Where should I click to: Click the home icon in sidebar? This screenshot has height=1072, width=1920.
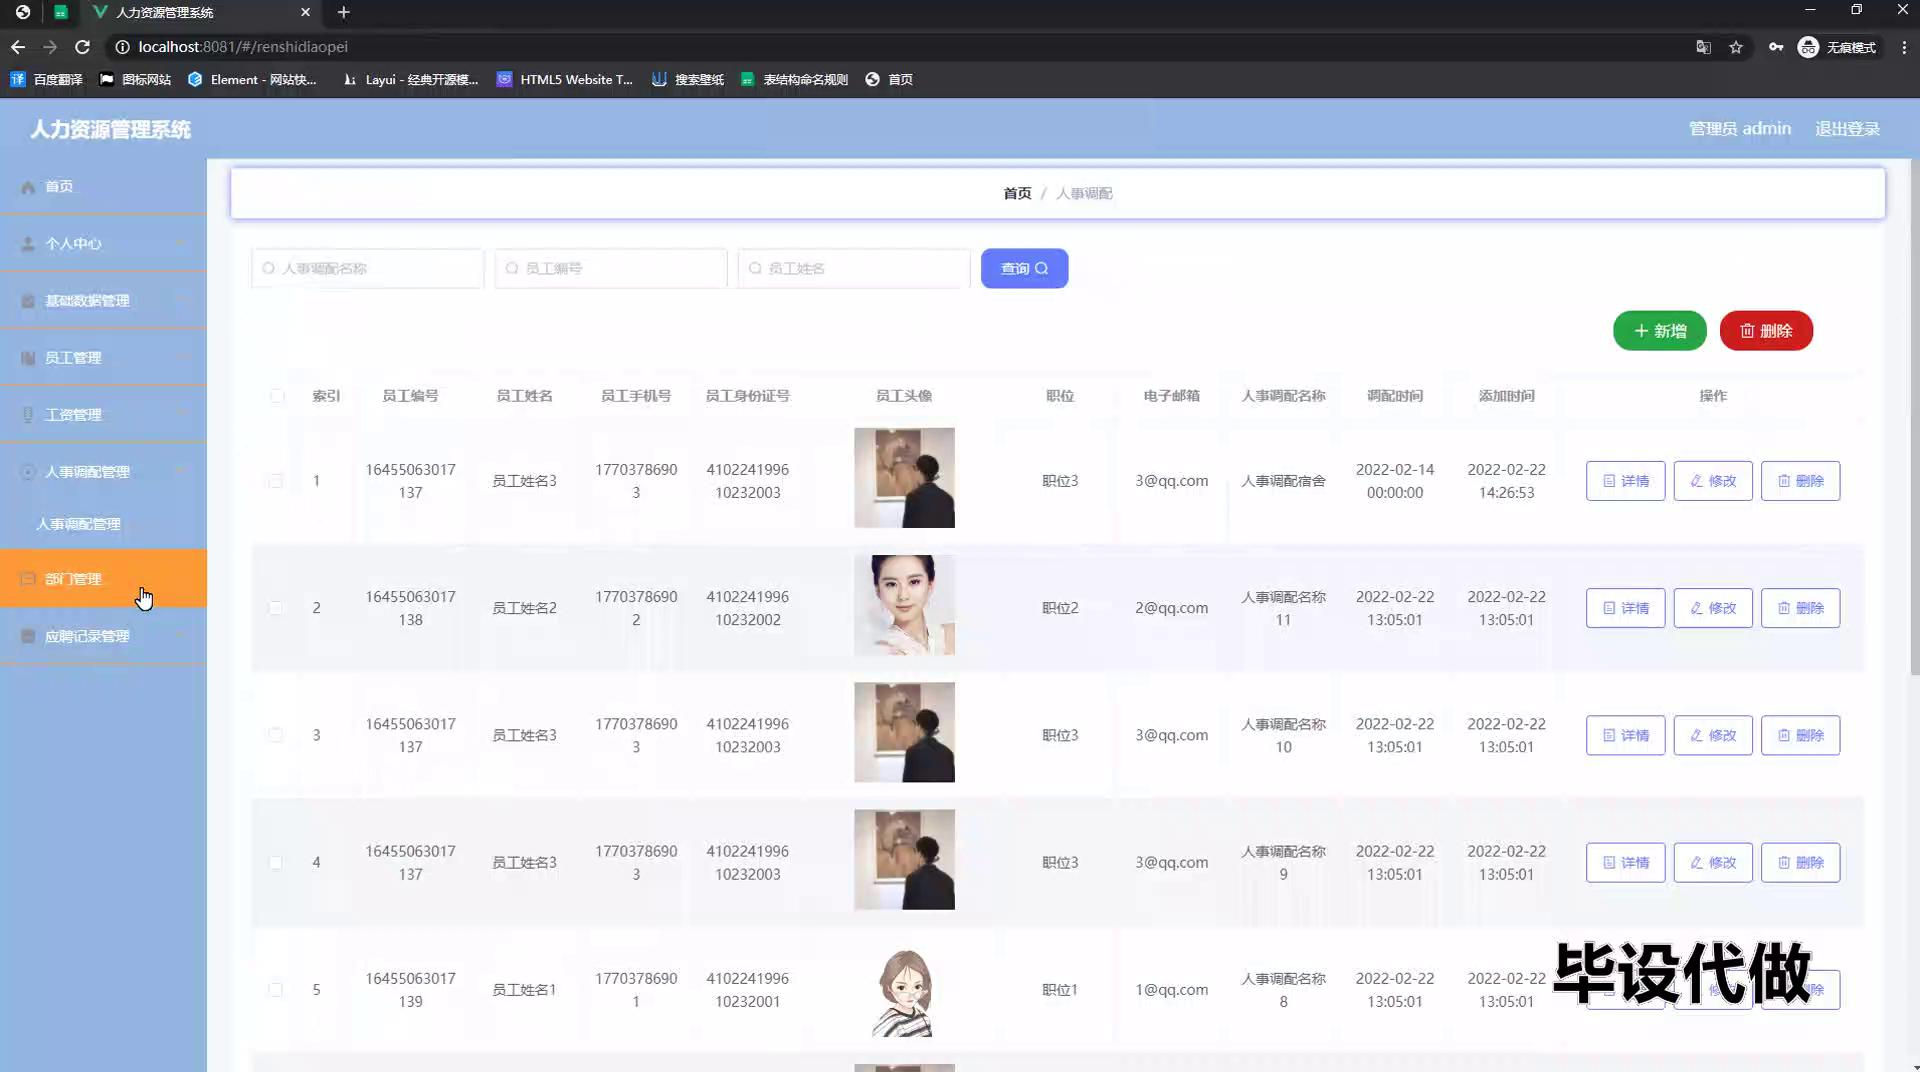28,187
